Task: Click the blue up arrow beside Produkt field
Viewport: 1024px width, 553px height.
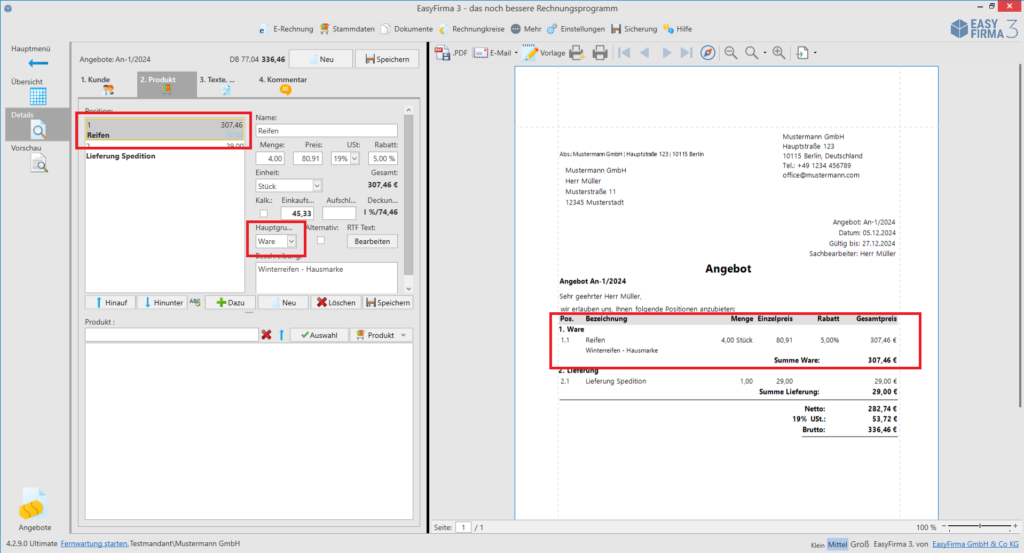Action: coord(281,335)
